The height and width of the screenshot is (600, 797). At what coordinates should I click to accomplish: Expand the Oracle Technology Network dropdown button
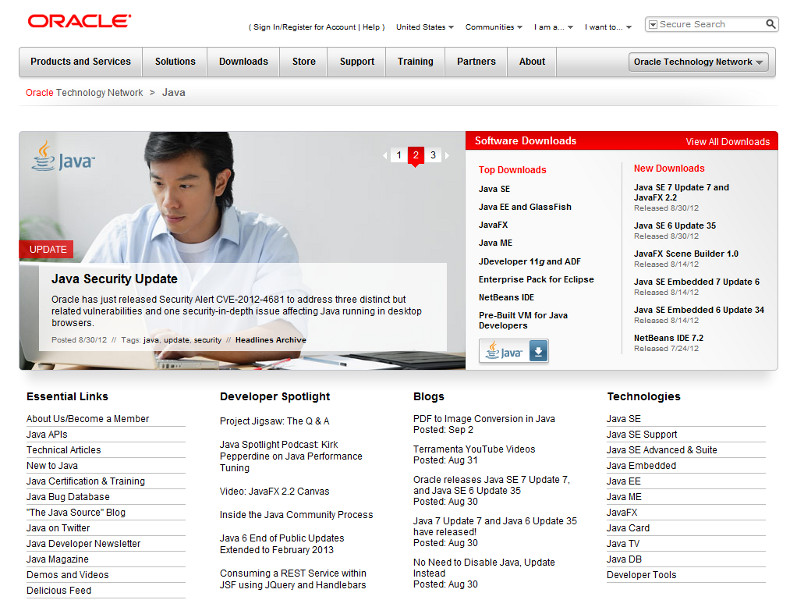point(698,62)
